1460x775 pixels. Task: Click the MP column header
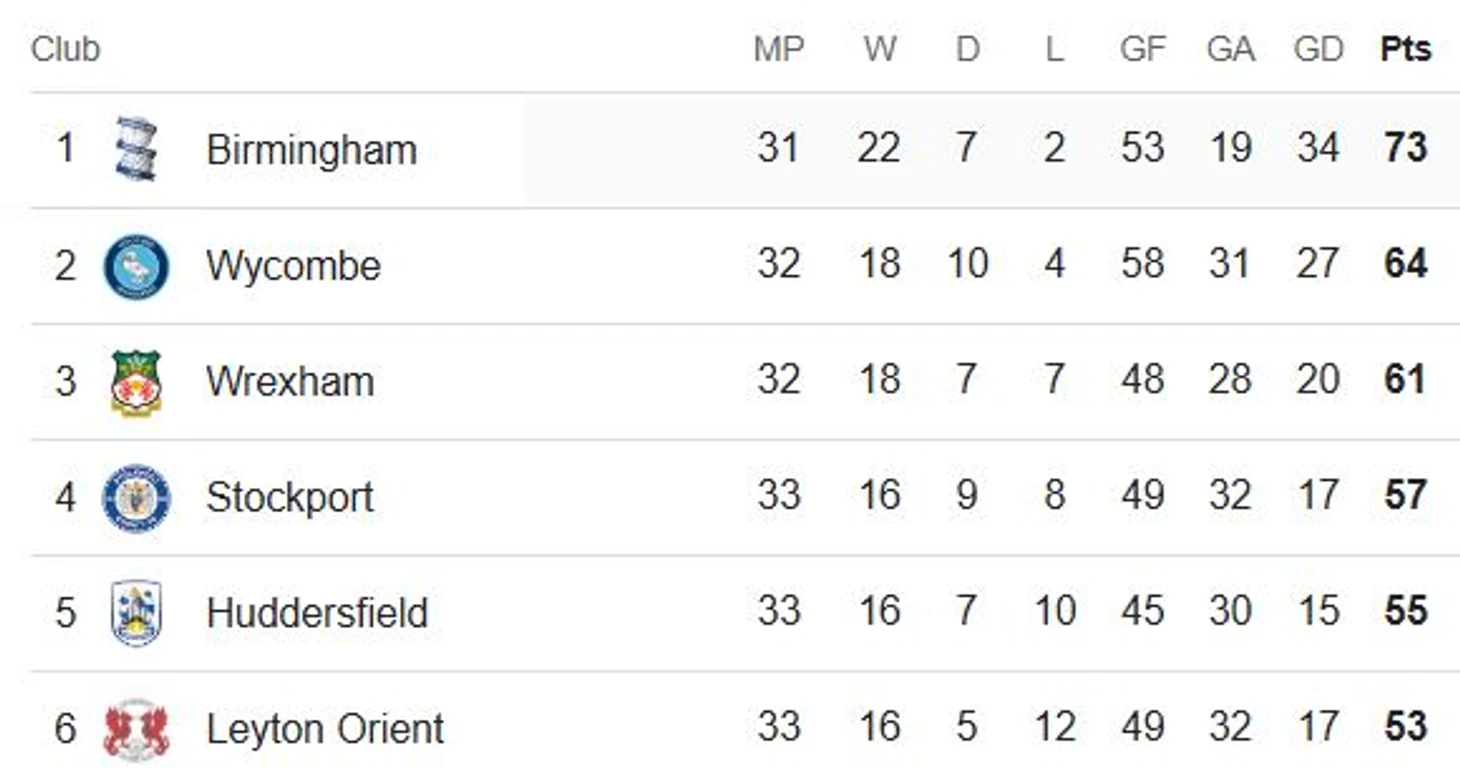(x=778, y=49)
